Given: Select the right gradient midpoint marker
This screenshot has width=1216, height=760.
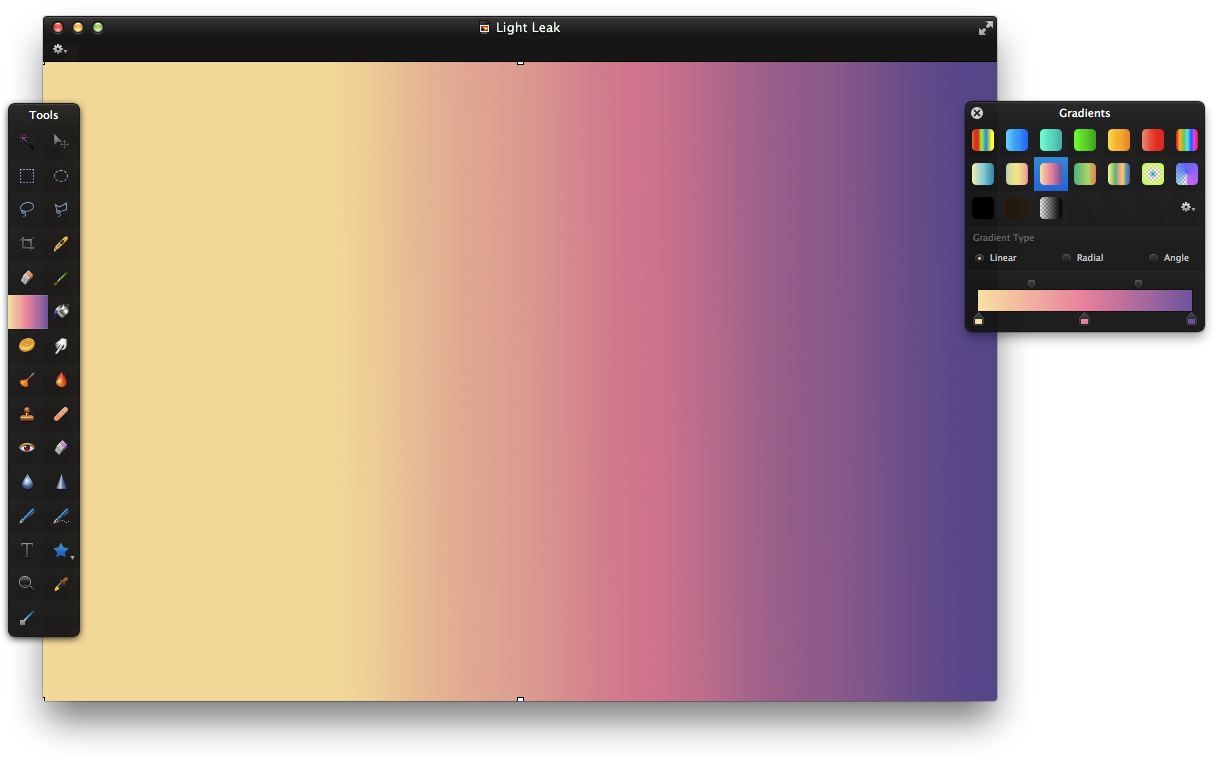Looking at the screenshot, I should [1138, 284].
